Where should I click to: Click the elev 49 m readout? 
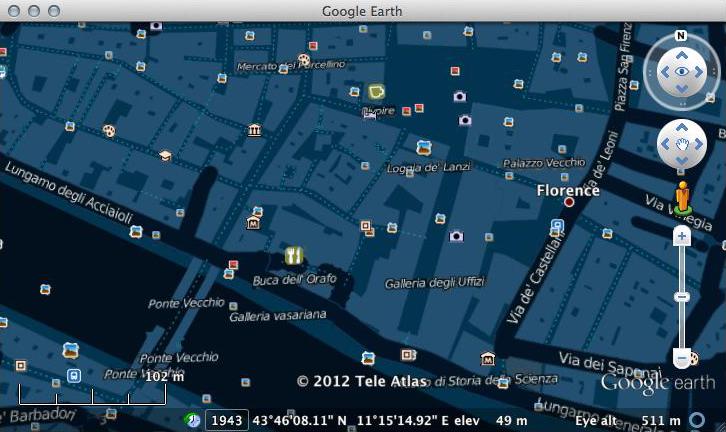tap(491, 420)
